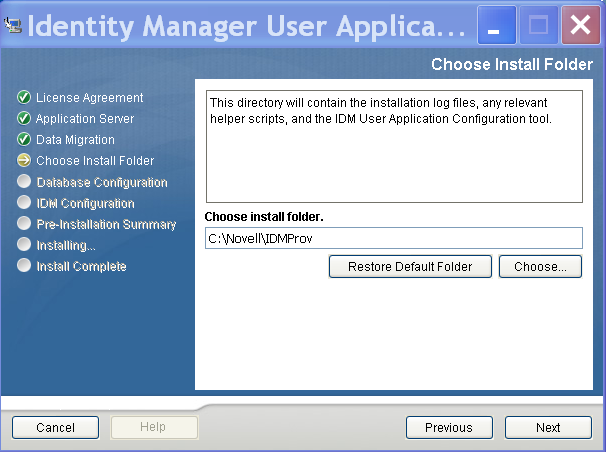Cancel the installation
The height and width of the screenshot is (452, 606).
tap(55, 428)
